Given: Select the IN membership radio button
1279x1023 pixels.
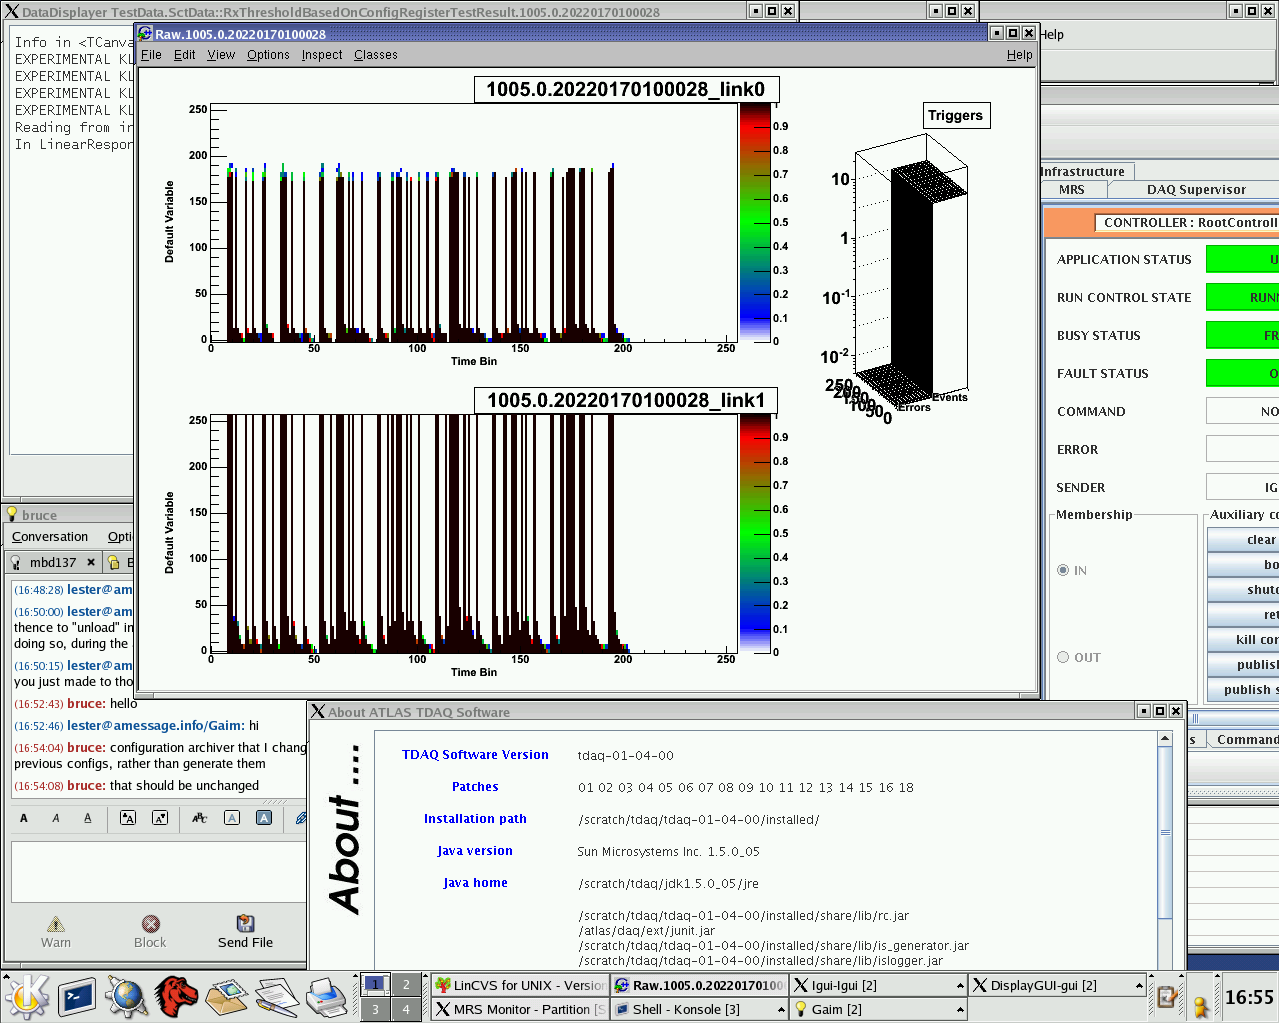Looking at the screenshot, I should [x=1063, y=570].
